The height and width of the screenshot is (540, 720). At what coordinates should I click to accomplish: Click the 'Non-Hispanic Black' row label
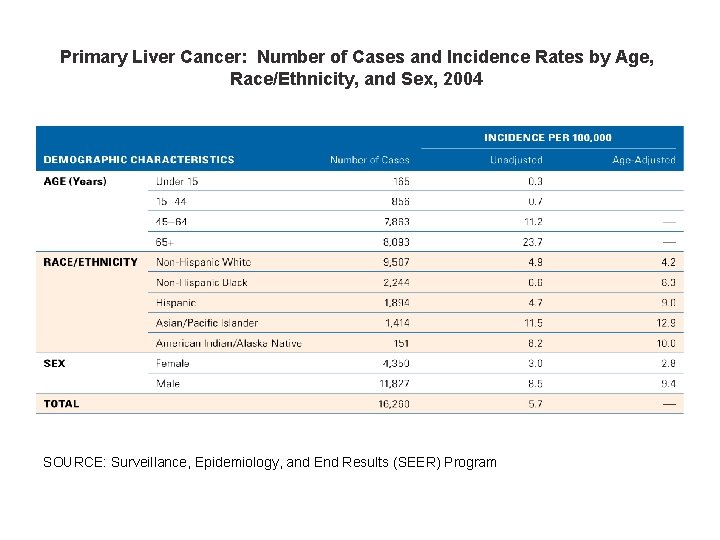tap(202, 282)
